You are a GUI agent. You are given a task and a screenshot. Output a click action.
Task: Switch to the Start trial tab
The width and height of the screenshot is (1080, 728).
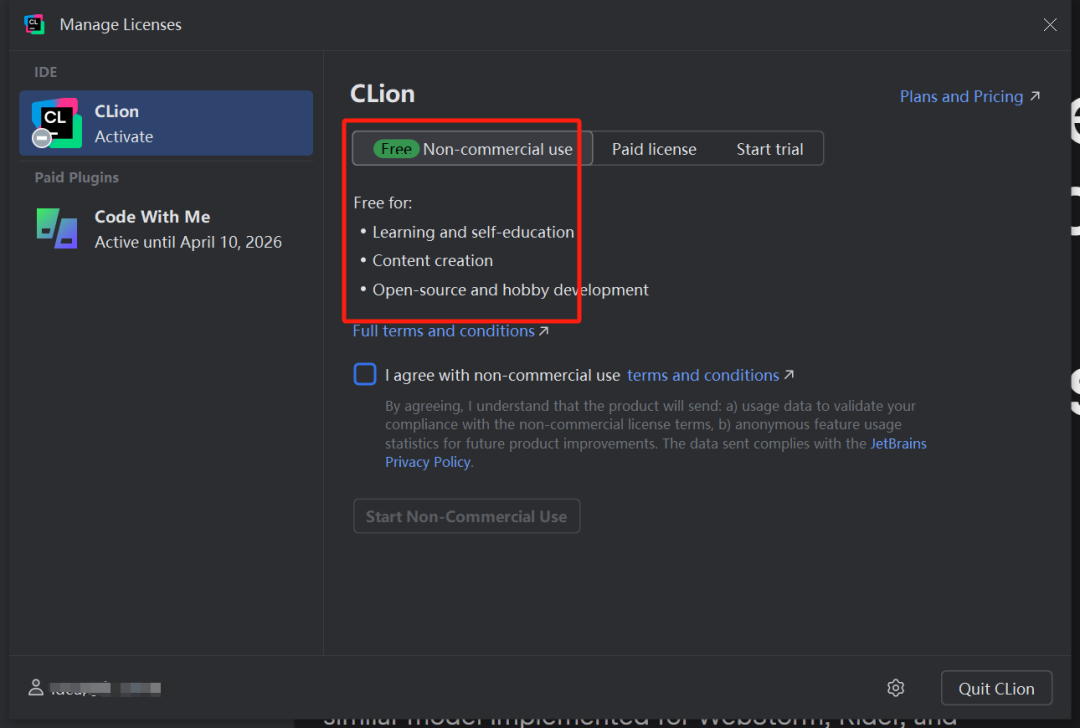coord(769,149)
